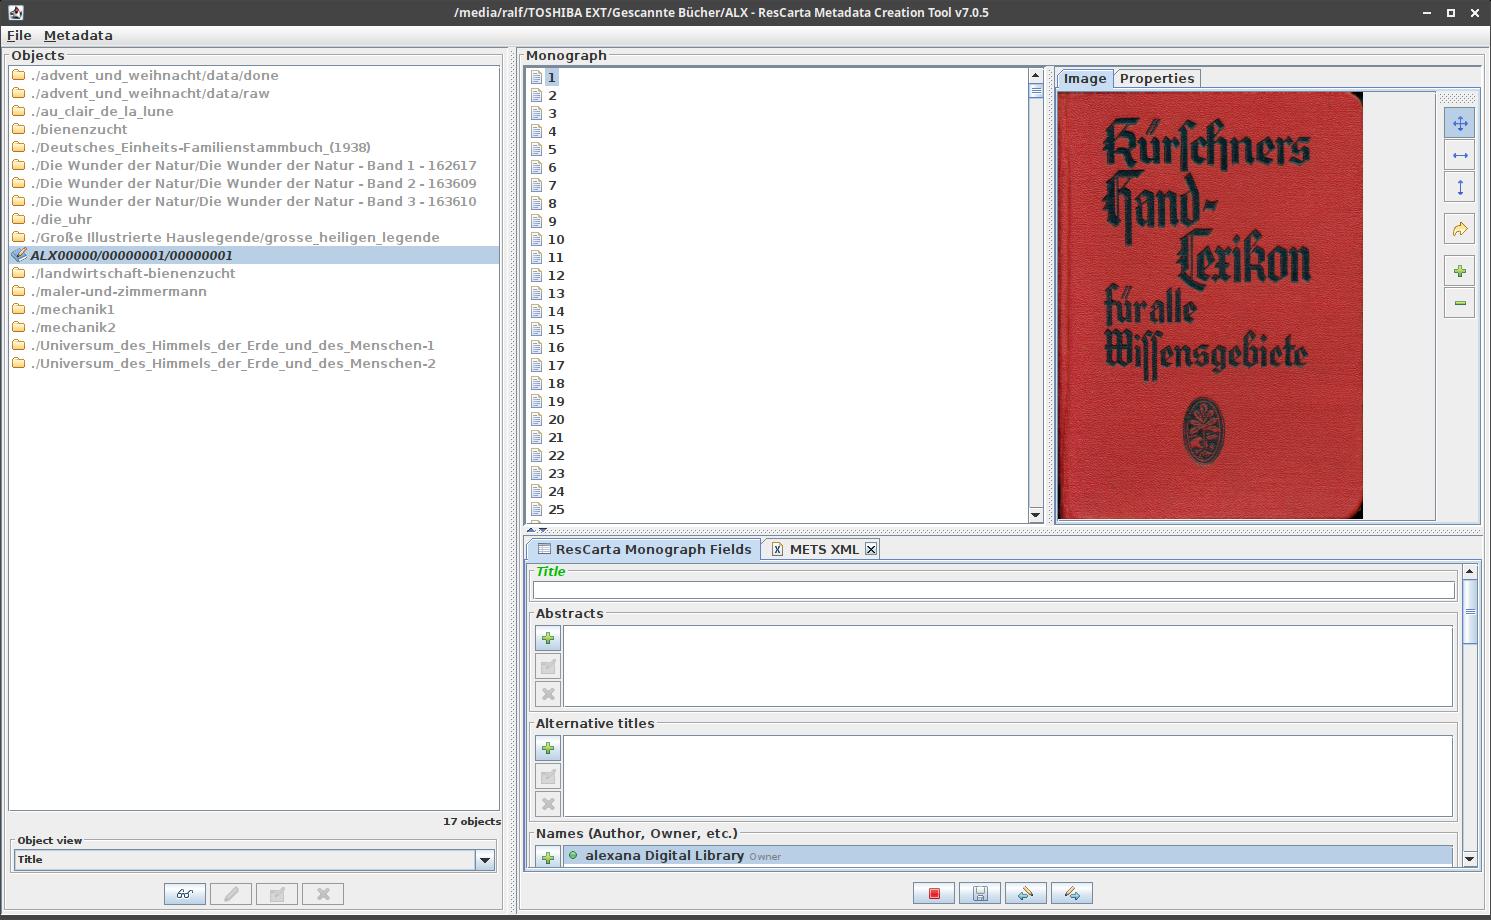
Task: Click the page icon of page 2
Action: (536, 95)
